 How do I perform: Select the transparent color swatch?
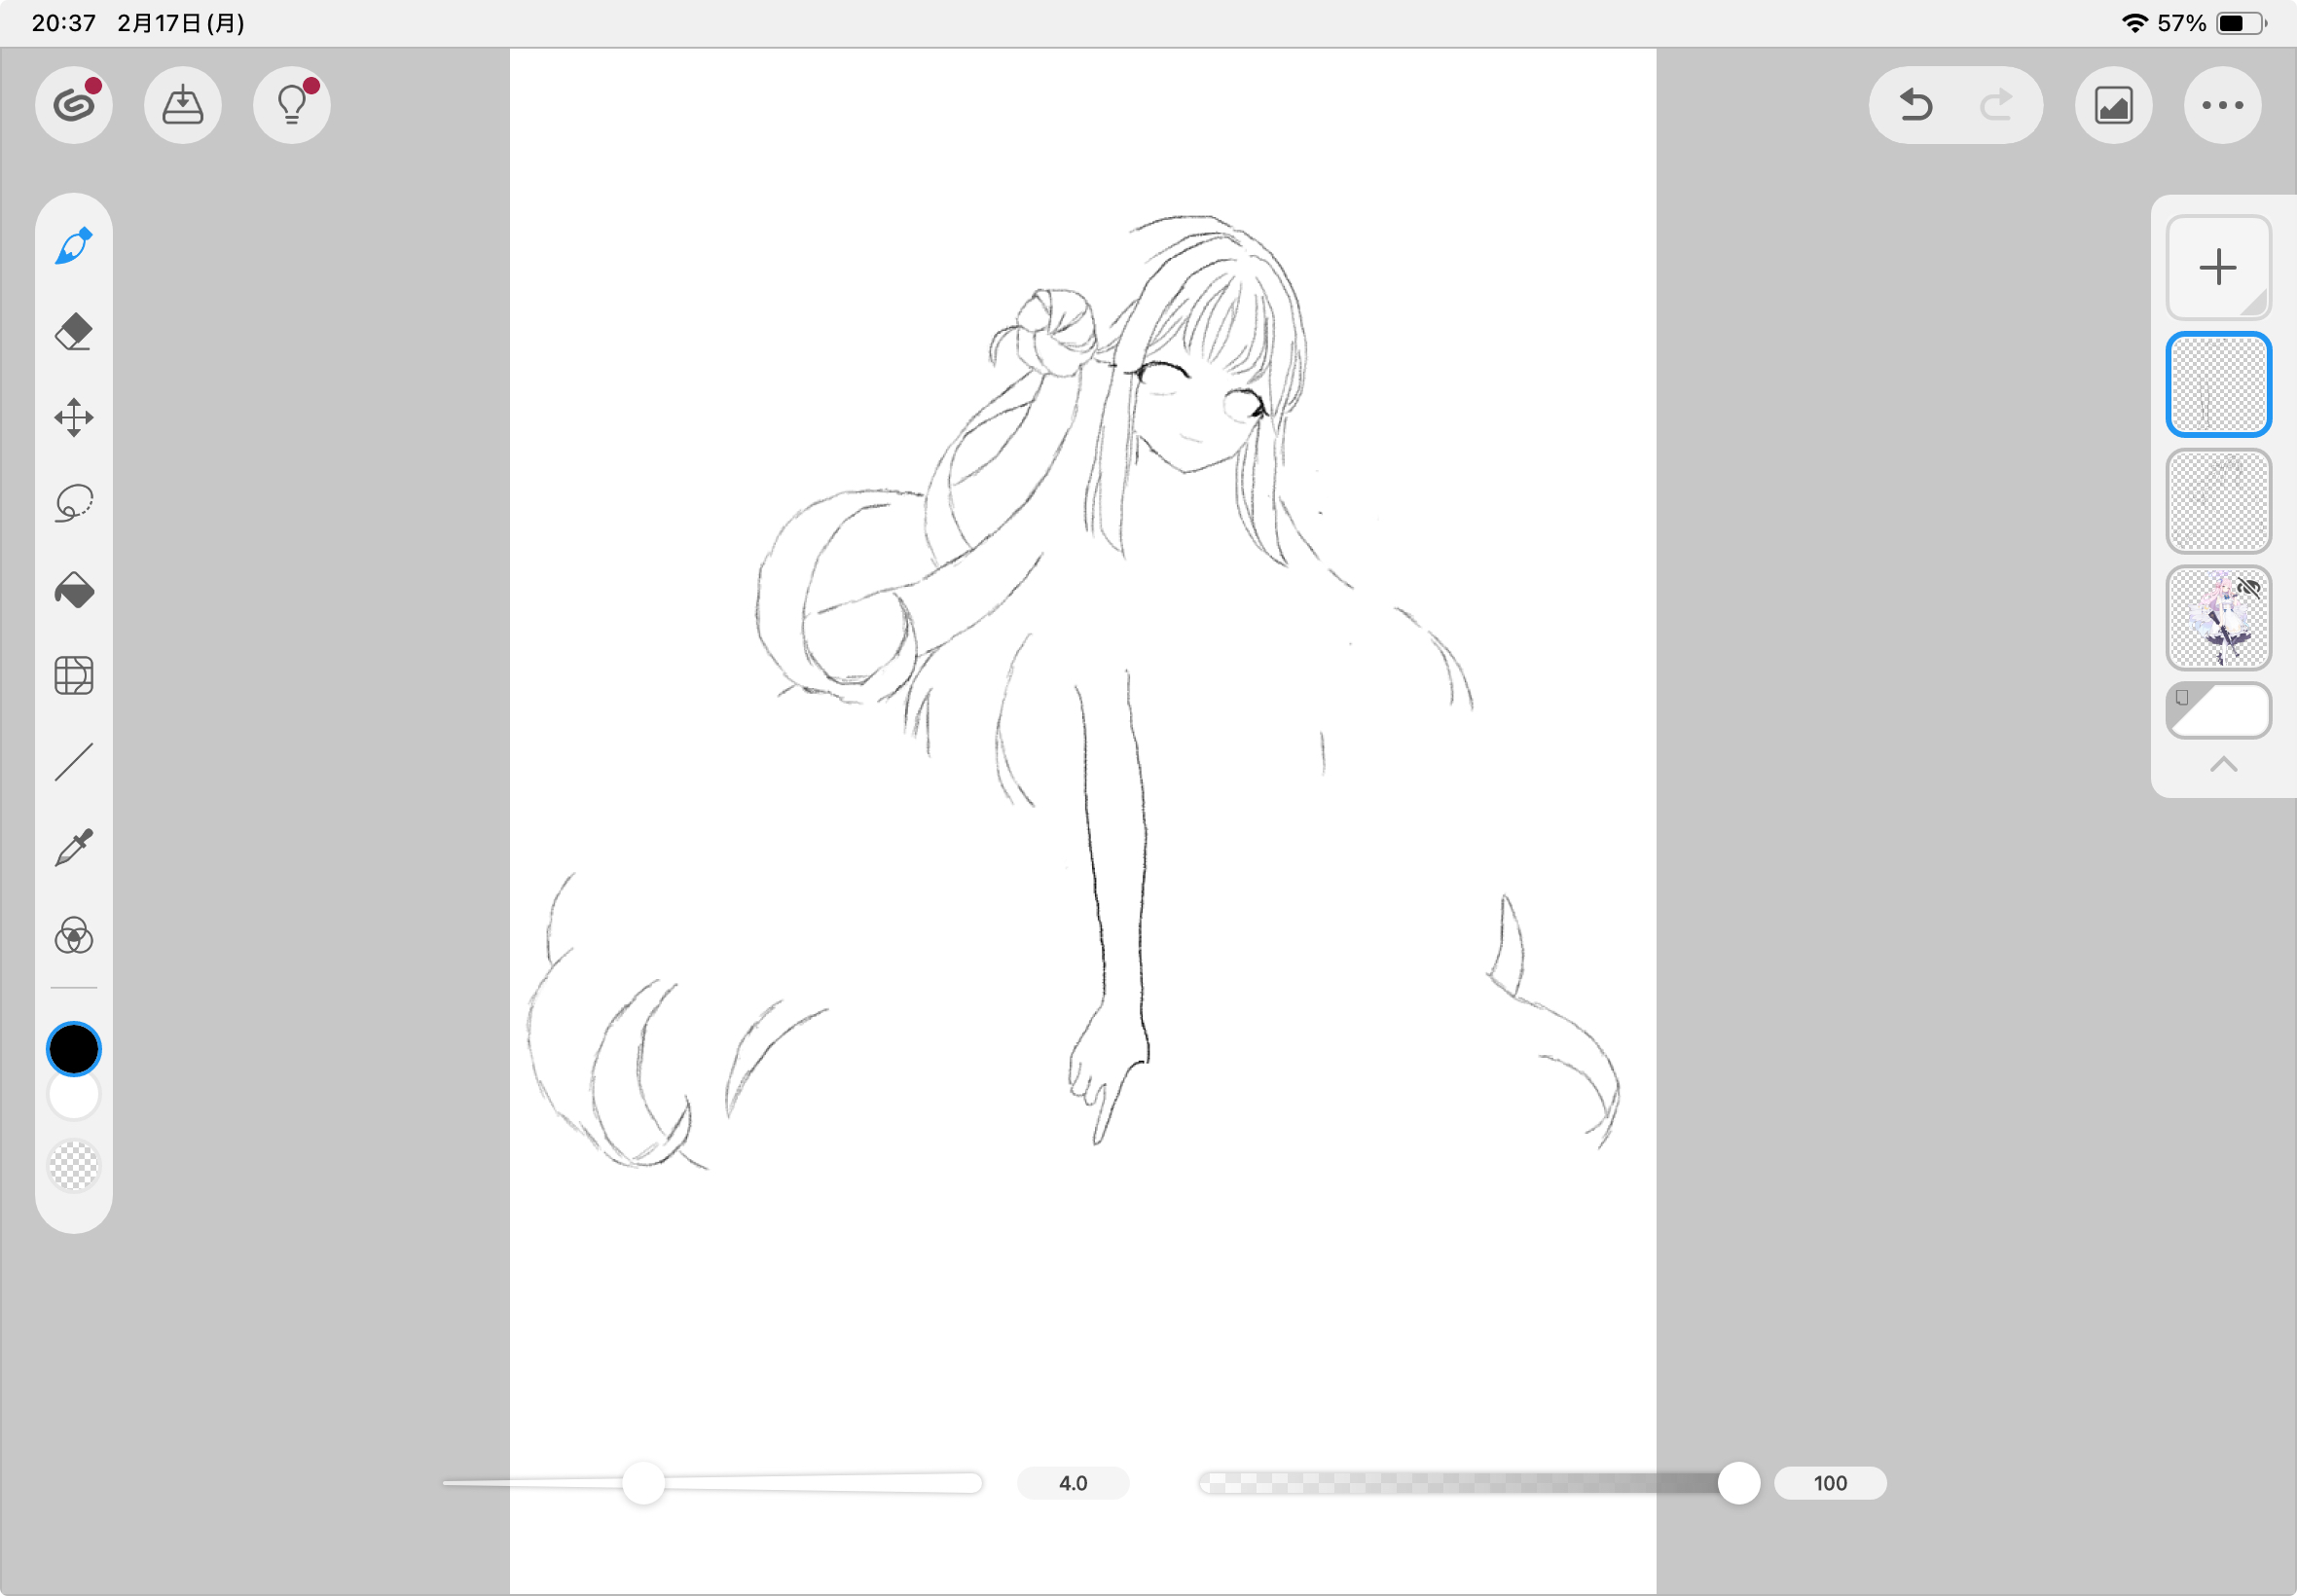(73, 1165)
